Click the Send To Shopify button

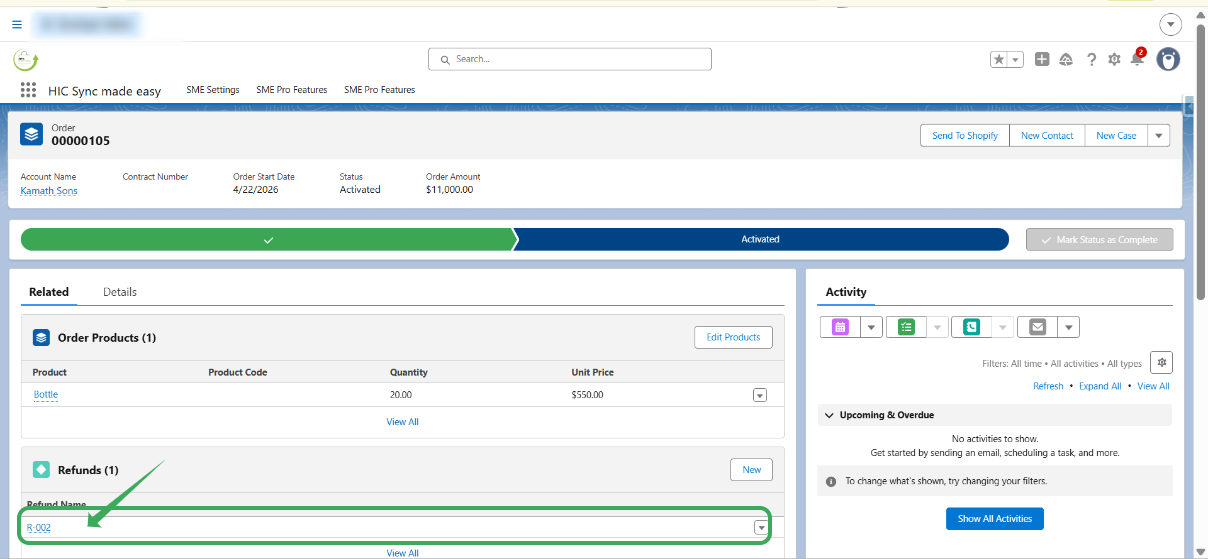click(965, 135)
